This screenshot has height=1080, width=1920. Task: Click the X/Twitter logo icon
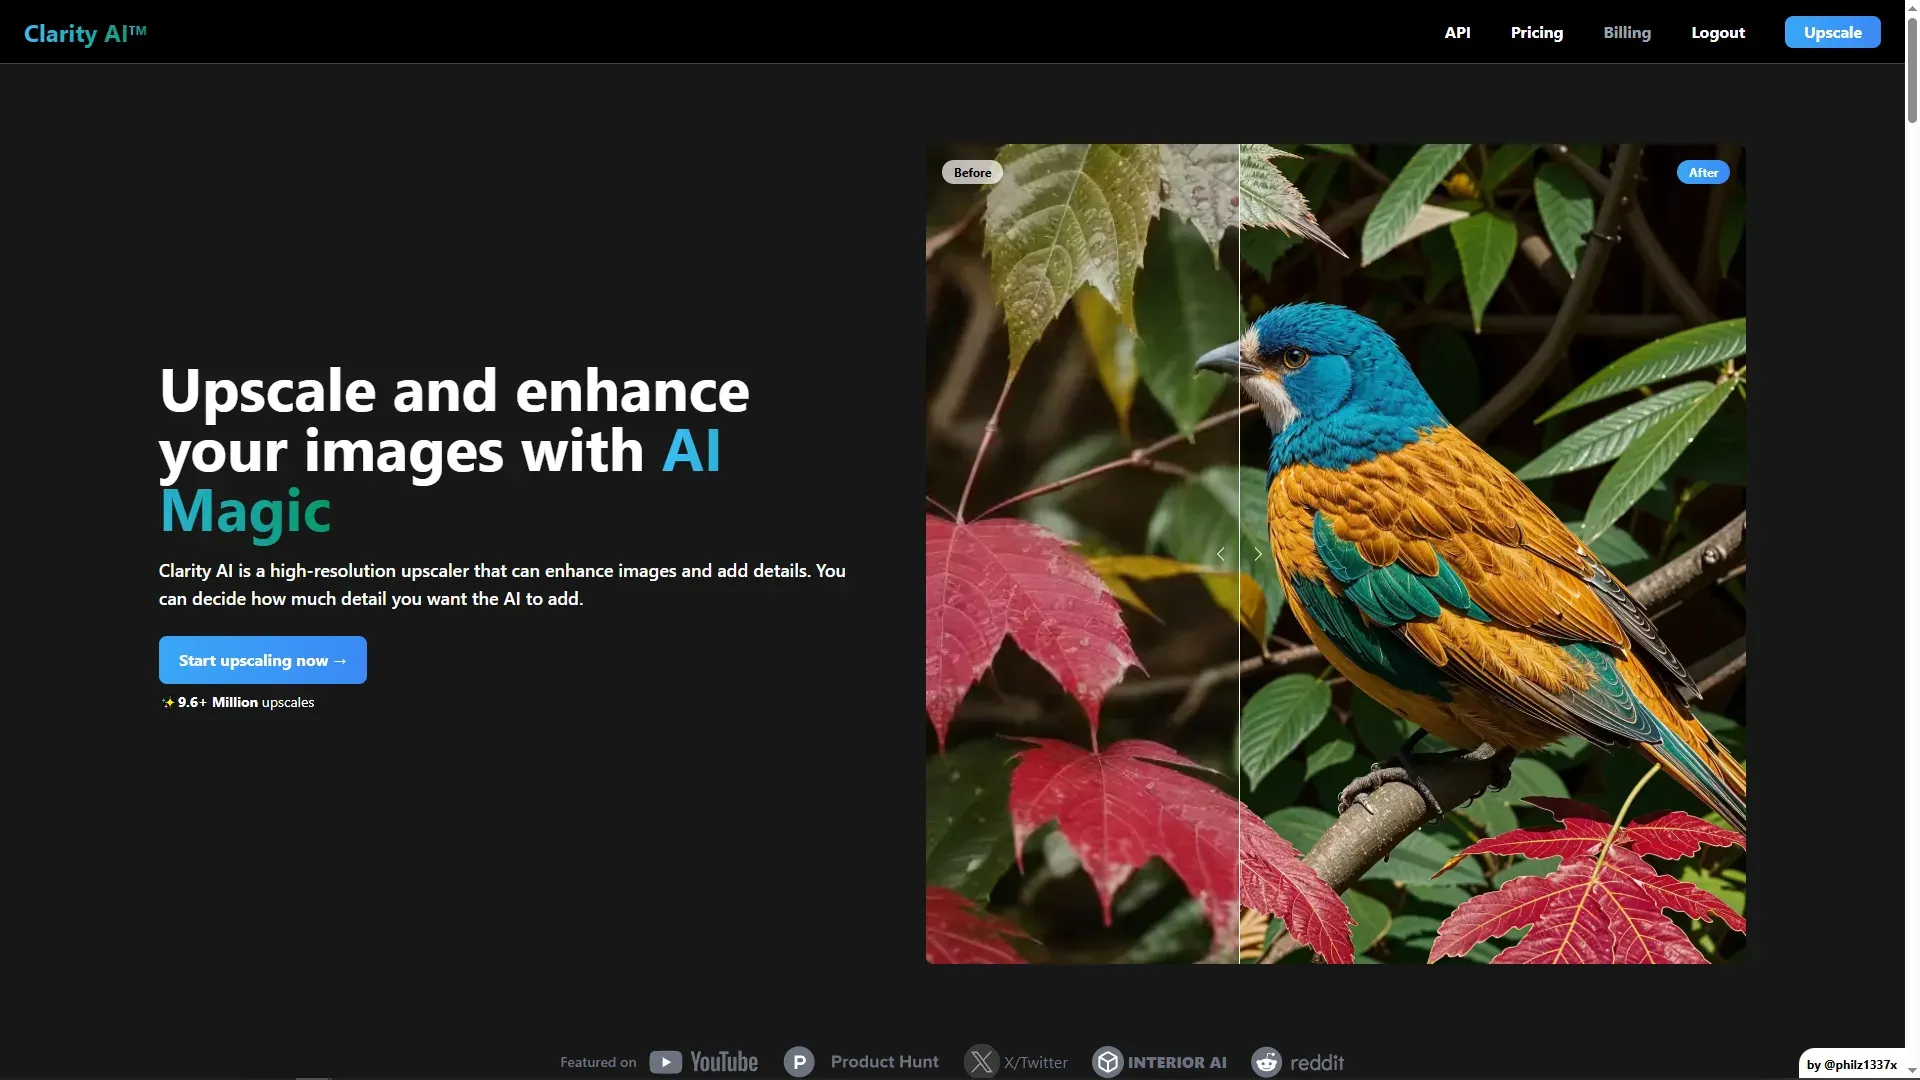pyautogui.click(x=981, y=1062)
